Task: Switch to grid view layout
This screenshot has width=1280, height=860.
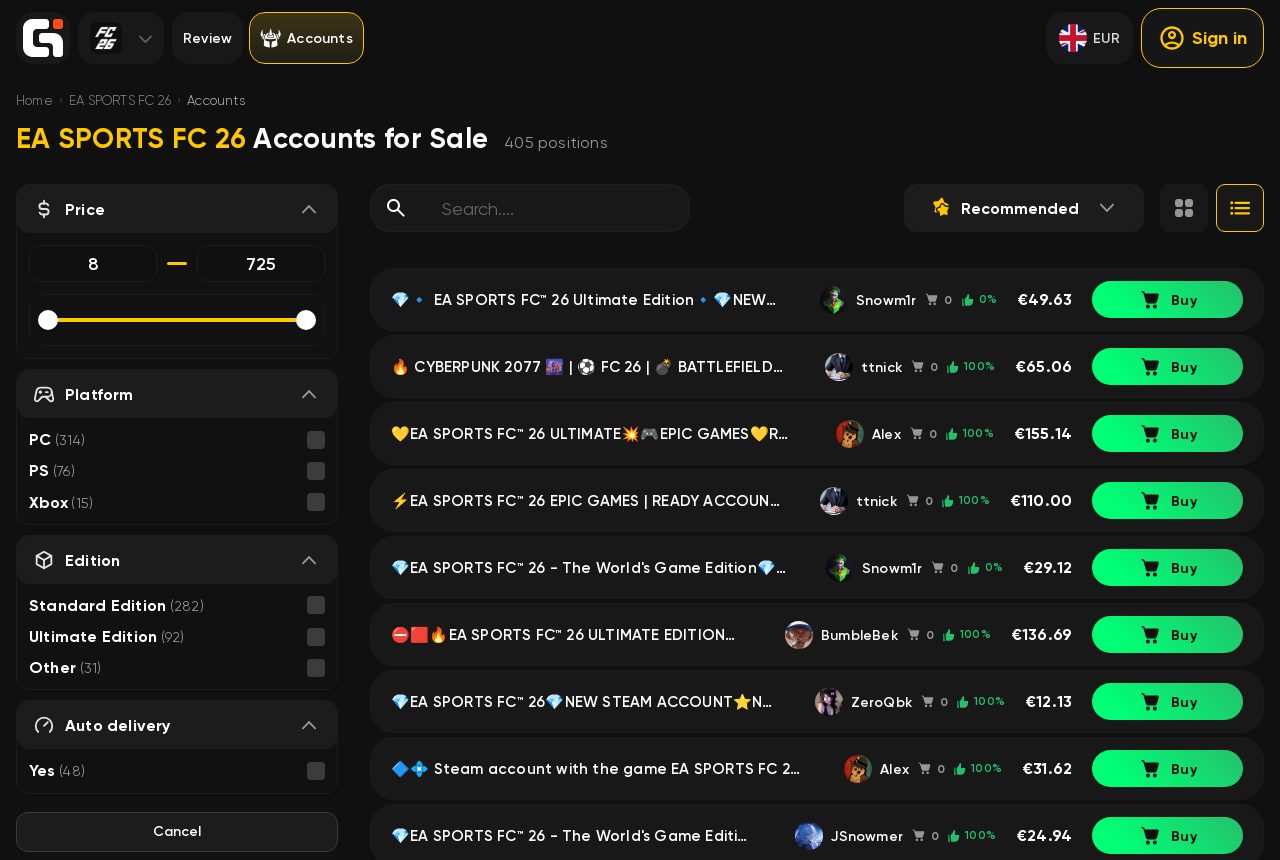Action: click(1184, 208)
